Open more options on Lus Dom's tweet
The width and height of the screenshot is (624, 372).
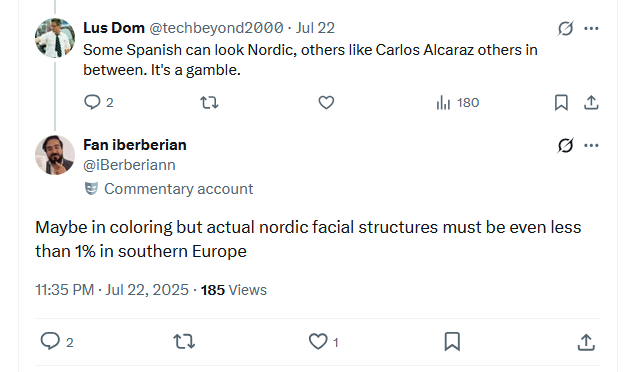click(x=591, y=28)
